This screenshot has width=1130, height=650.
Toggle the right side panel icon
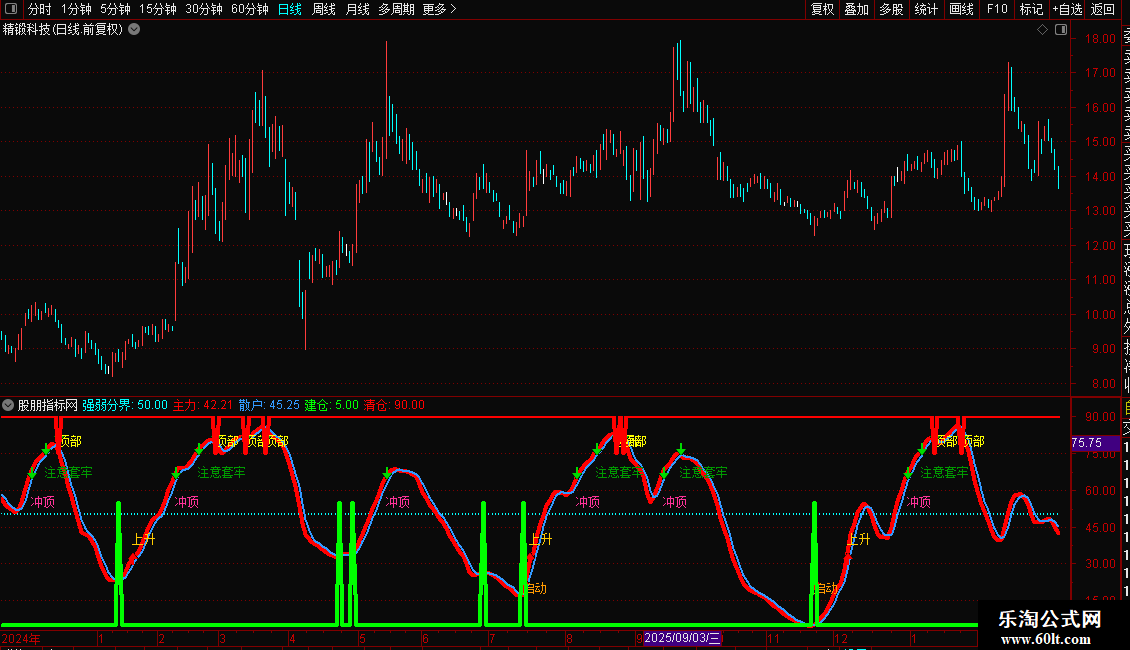[1061, 30]
